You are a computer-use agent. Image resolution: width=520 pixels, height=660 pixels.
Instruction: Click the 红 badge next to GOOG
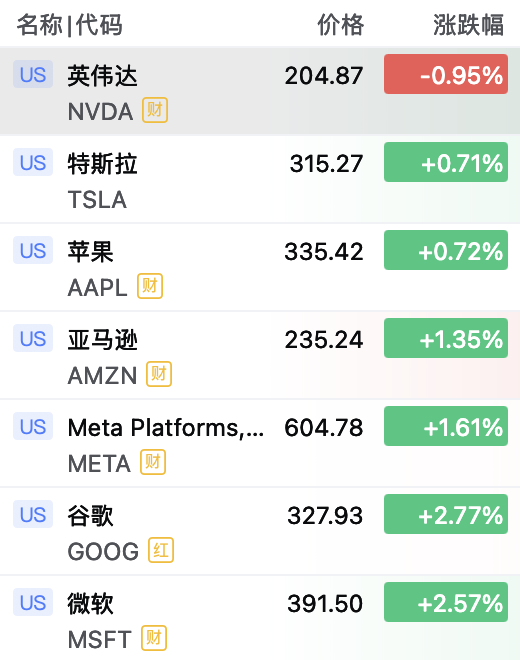click(x=161, y=550)
